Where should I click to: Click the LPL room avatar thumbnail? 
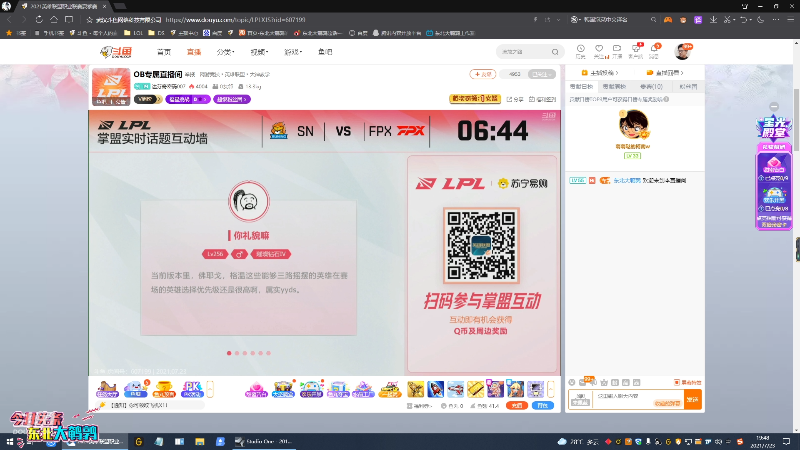[x=111, y=87]
